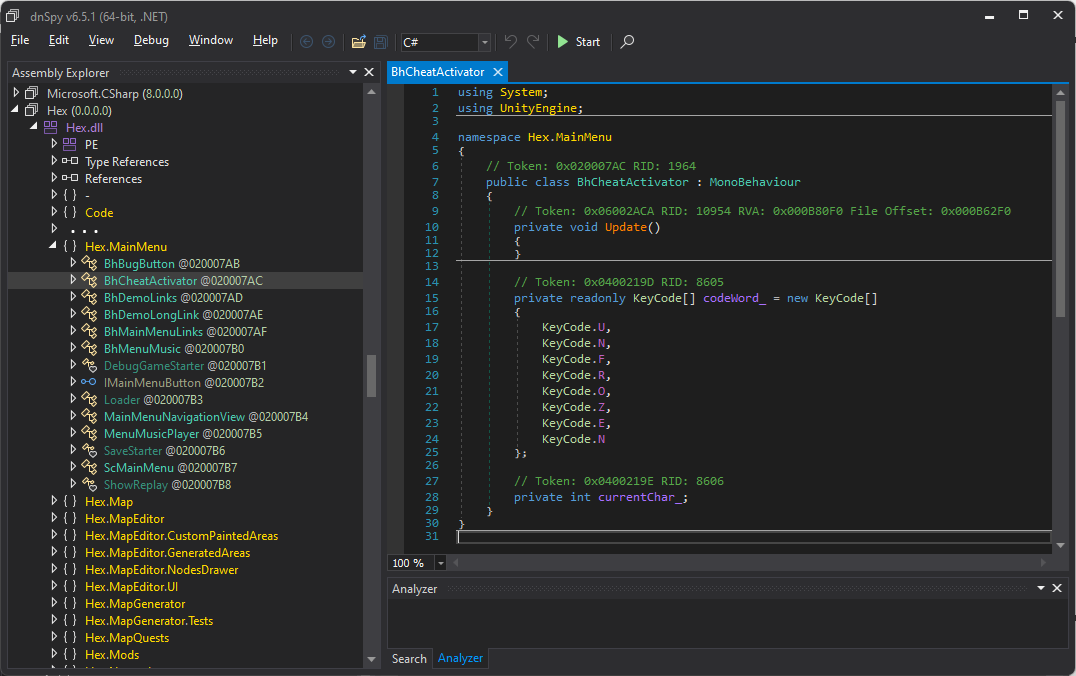Click the Open file folder toolbar icon
The height and width of the screenshot is (676, 1076).
[358, 42]
